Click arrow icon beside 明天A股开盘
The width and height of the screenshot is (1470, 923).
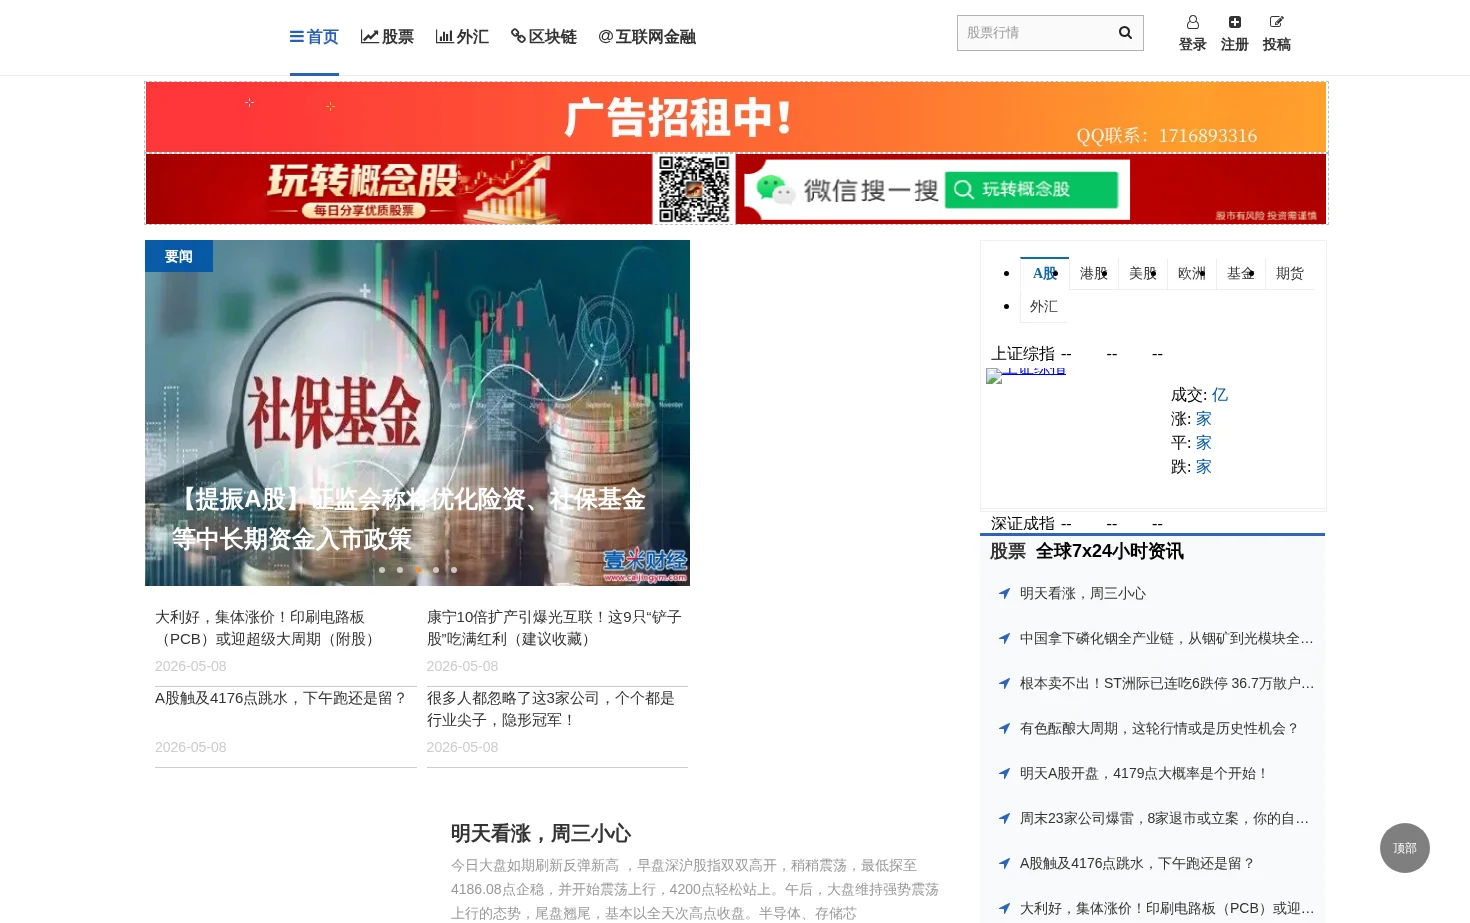(1004, 773)
